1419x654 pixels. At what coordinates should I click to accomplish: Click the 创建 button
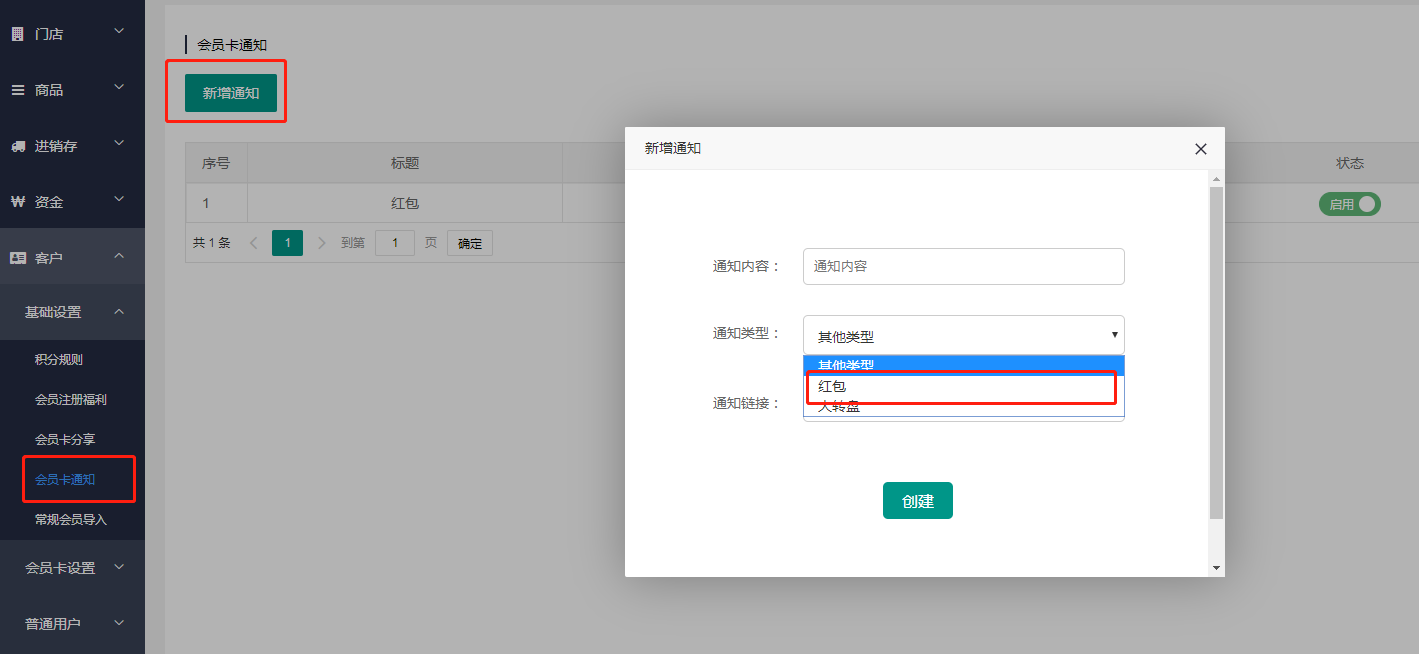(x=917, y=501)
